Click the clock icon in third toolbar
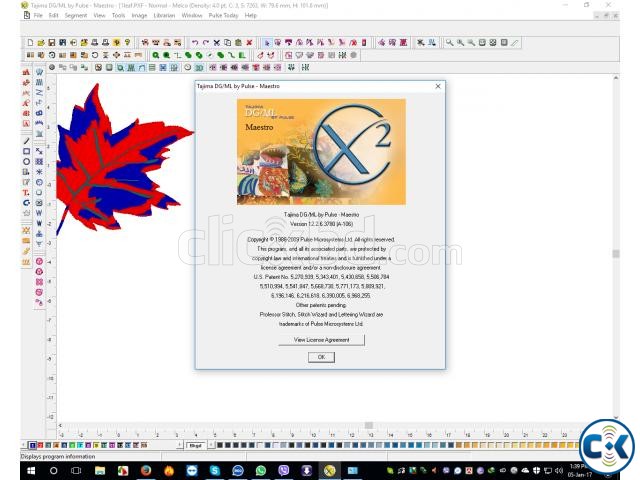 [187, 67]
